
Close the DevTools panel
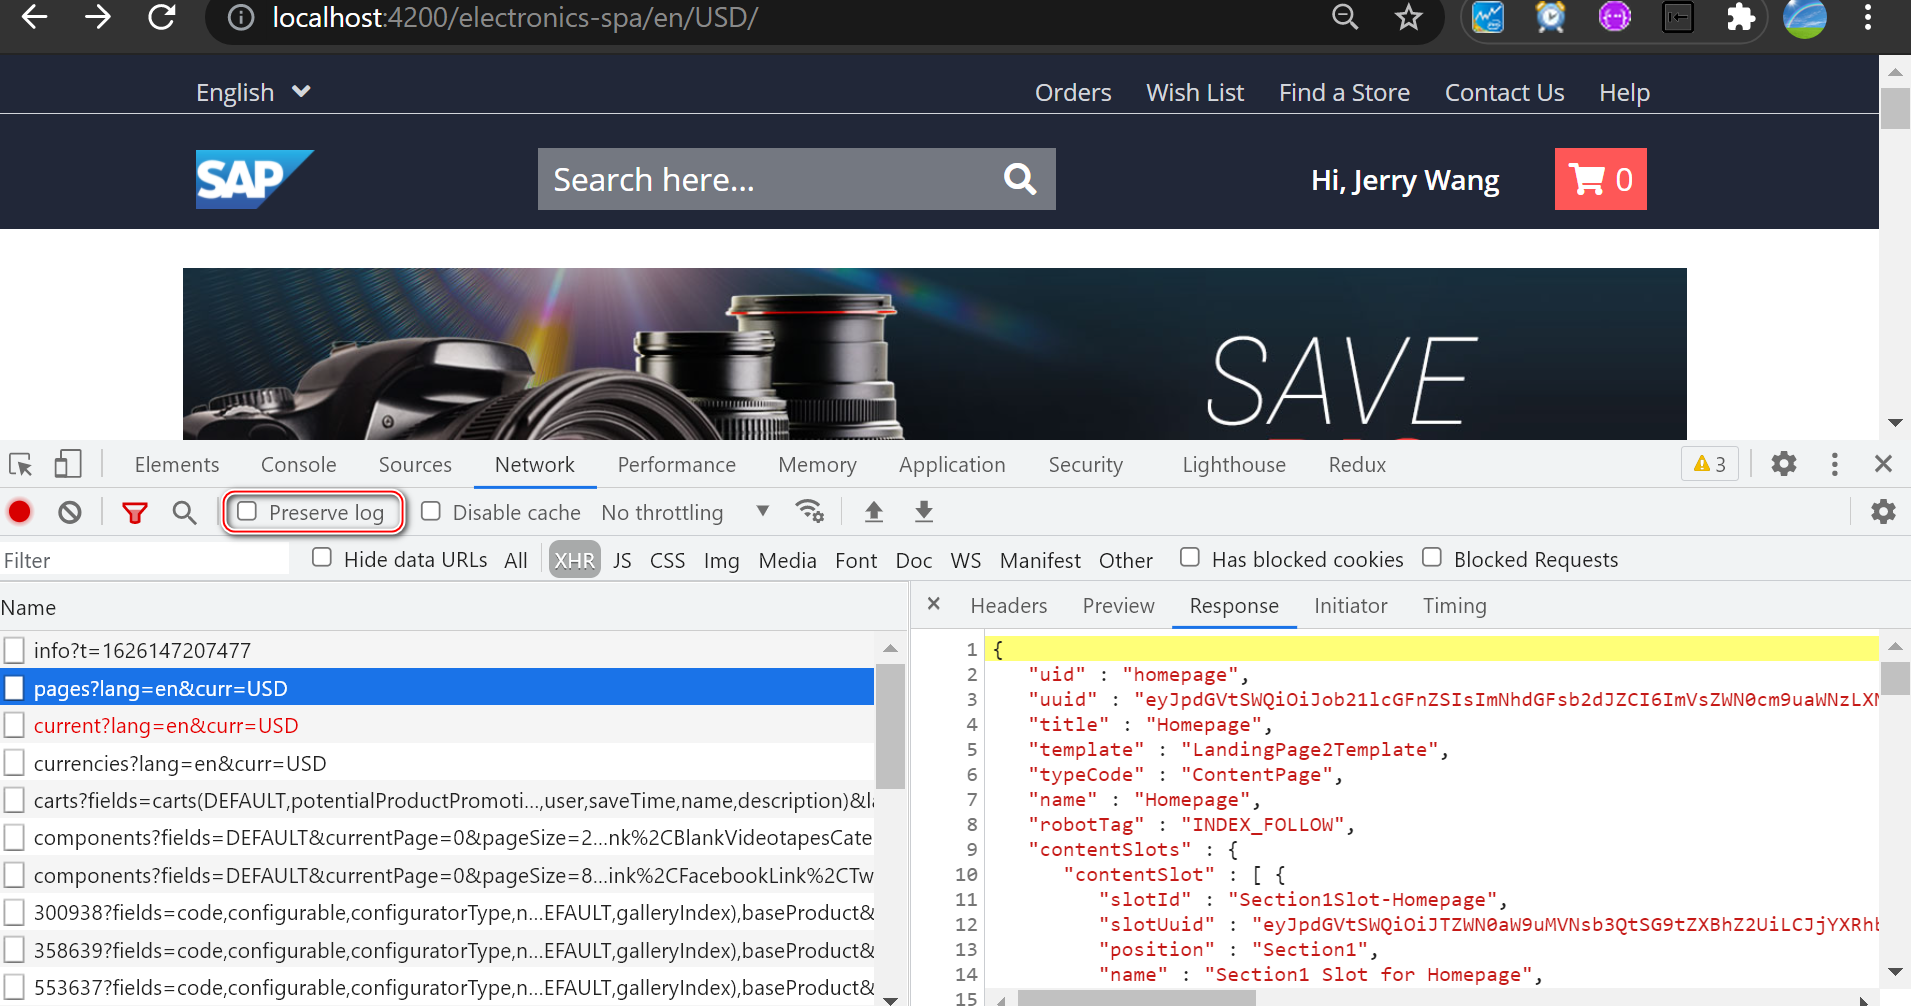[x=1883, y=464]
